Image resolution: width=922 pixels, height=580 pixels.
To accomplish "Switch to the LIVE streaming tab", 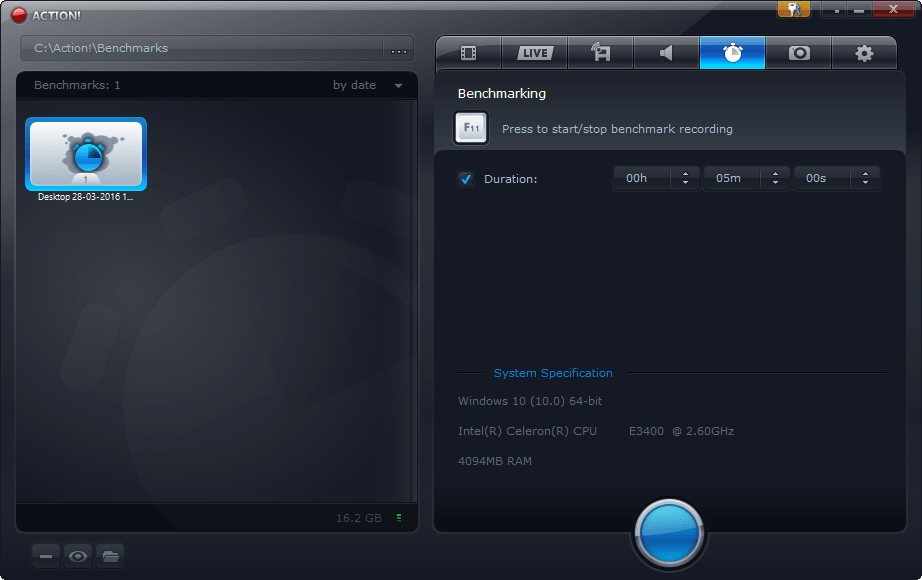I will point(535,53).
